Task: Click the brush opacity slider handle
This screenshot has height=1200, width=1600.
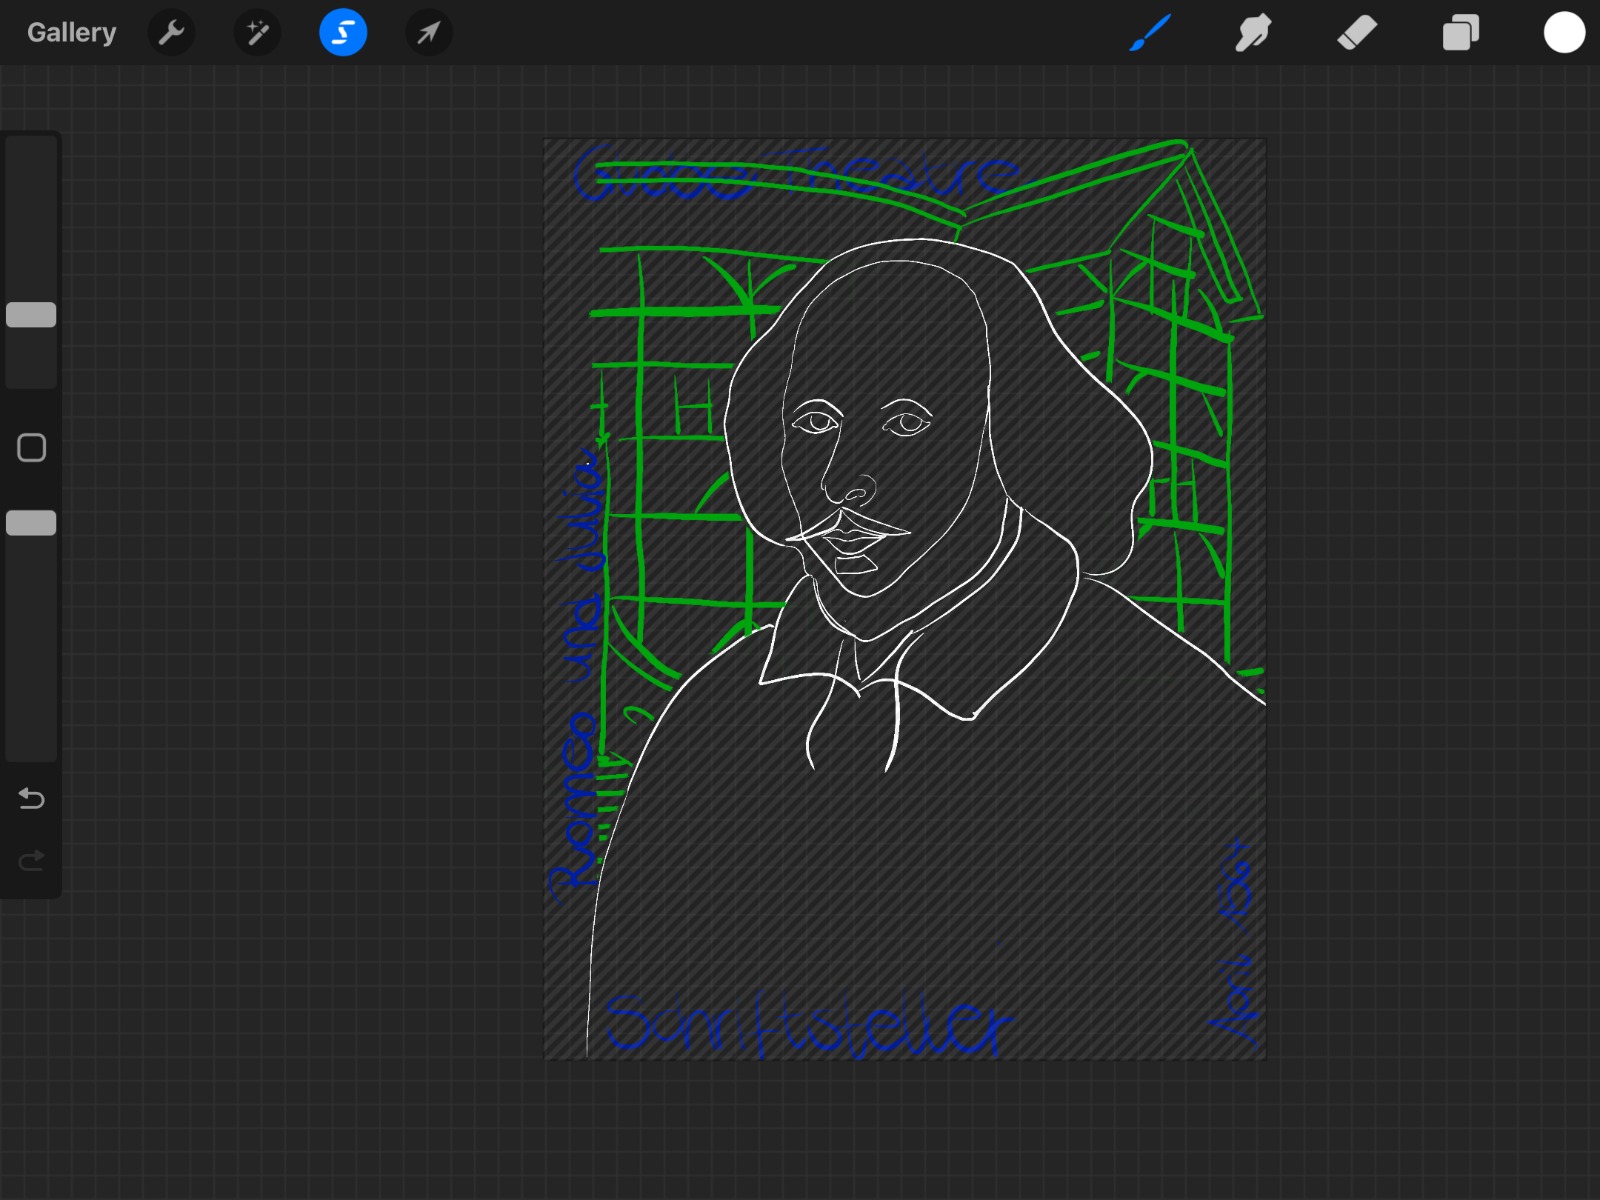Action: [31, 523]
